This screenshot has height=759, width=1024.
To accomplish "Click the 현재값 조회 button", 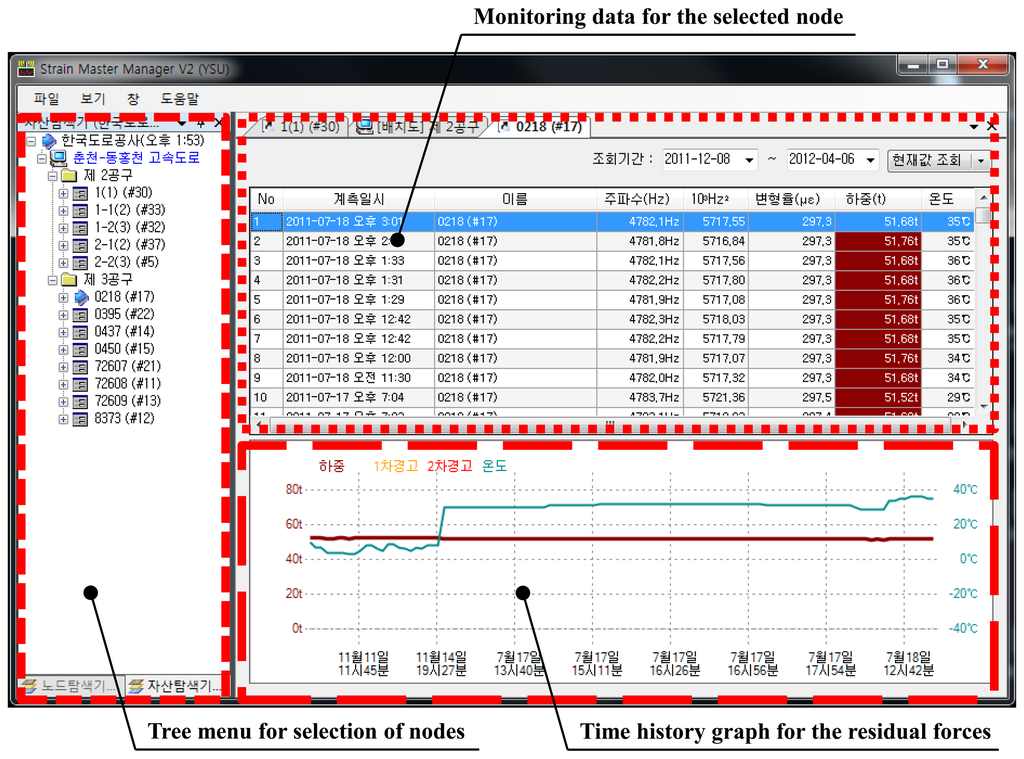I will (927, 161).
